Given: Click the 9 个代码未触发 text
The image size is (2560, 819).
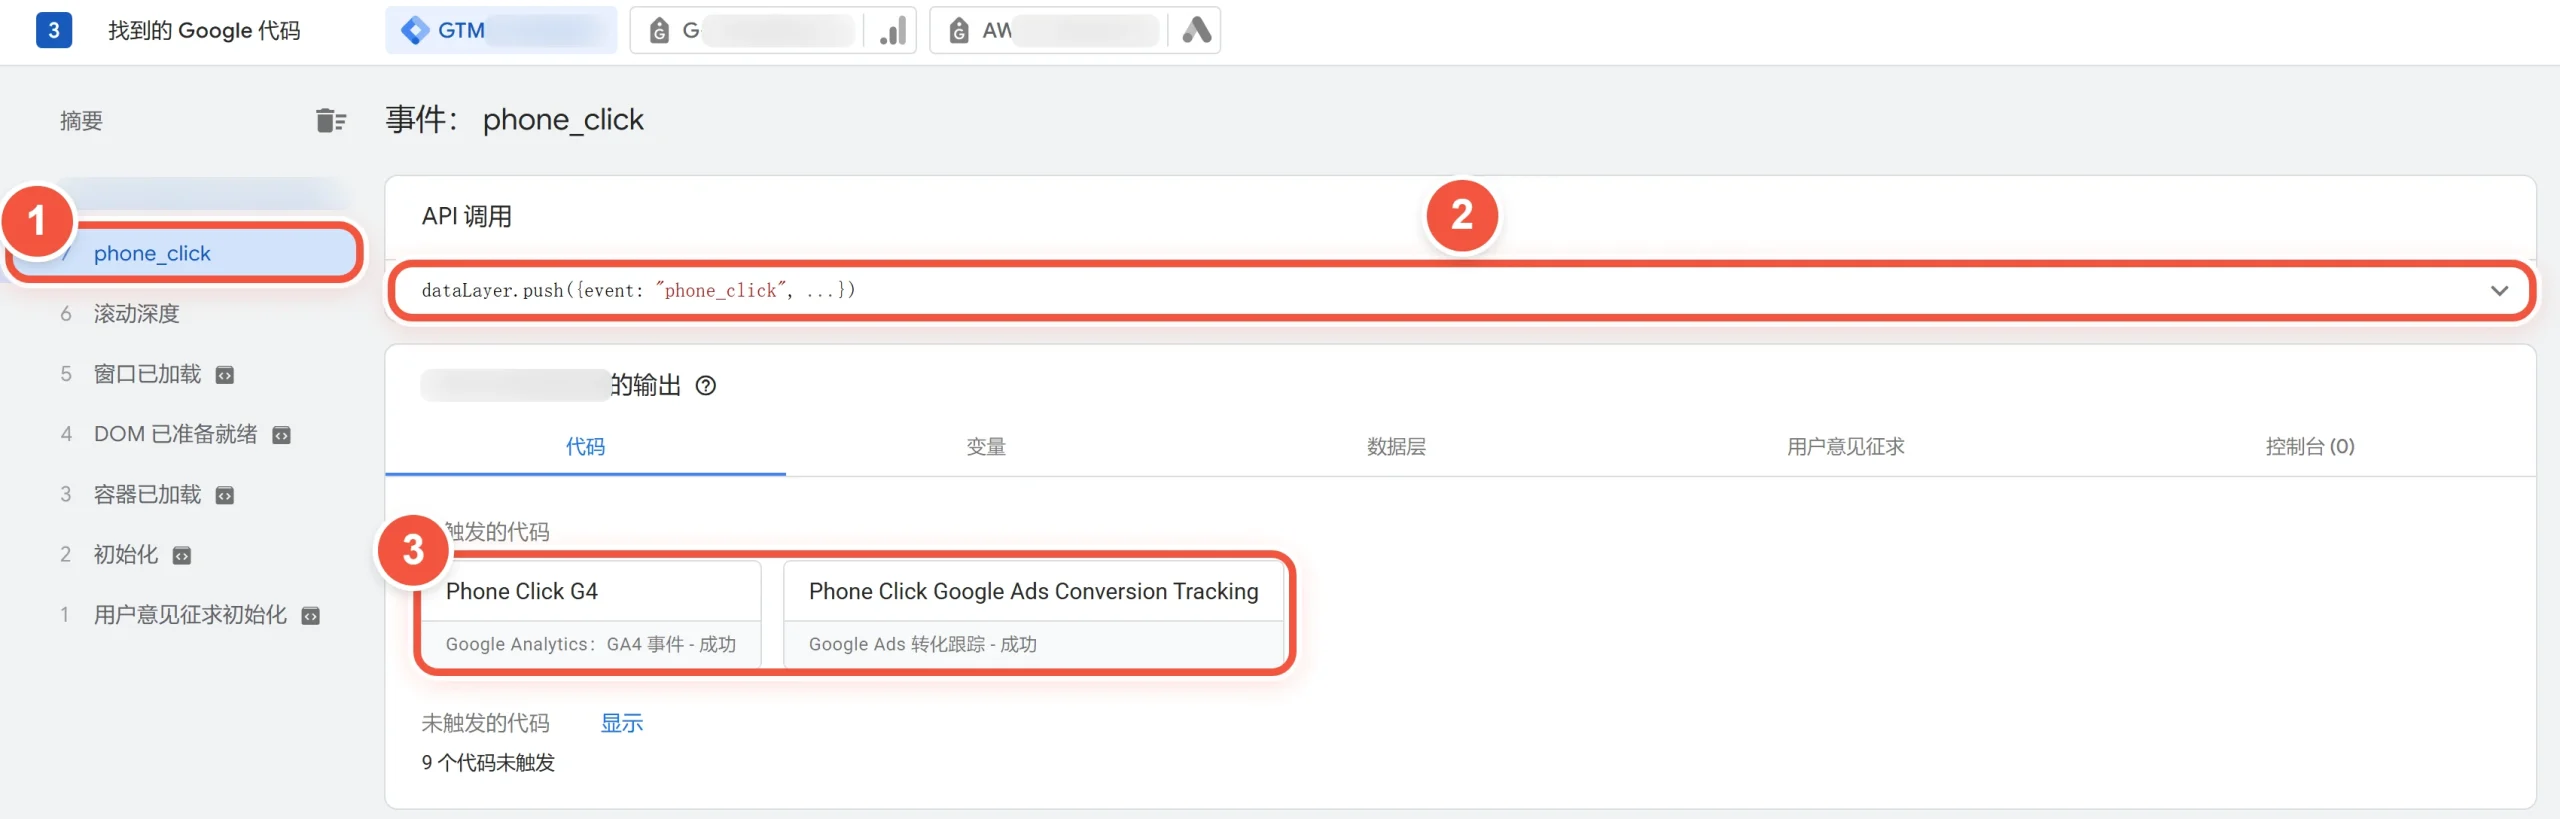Looking at the screenshot, I should [488, 763].
